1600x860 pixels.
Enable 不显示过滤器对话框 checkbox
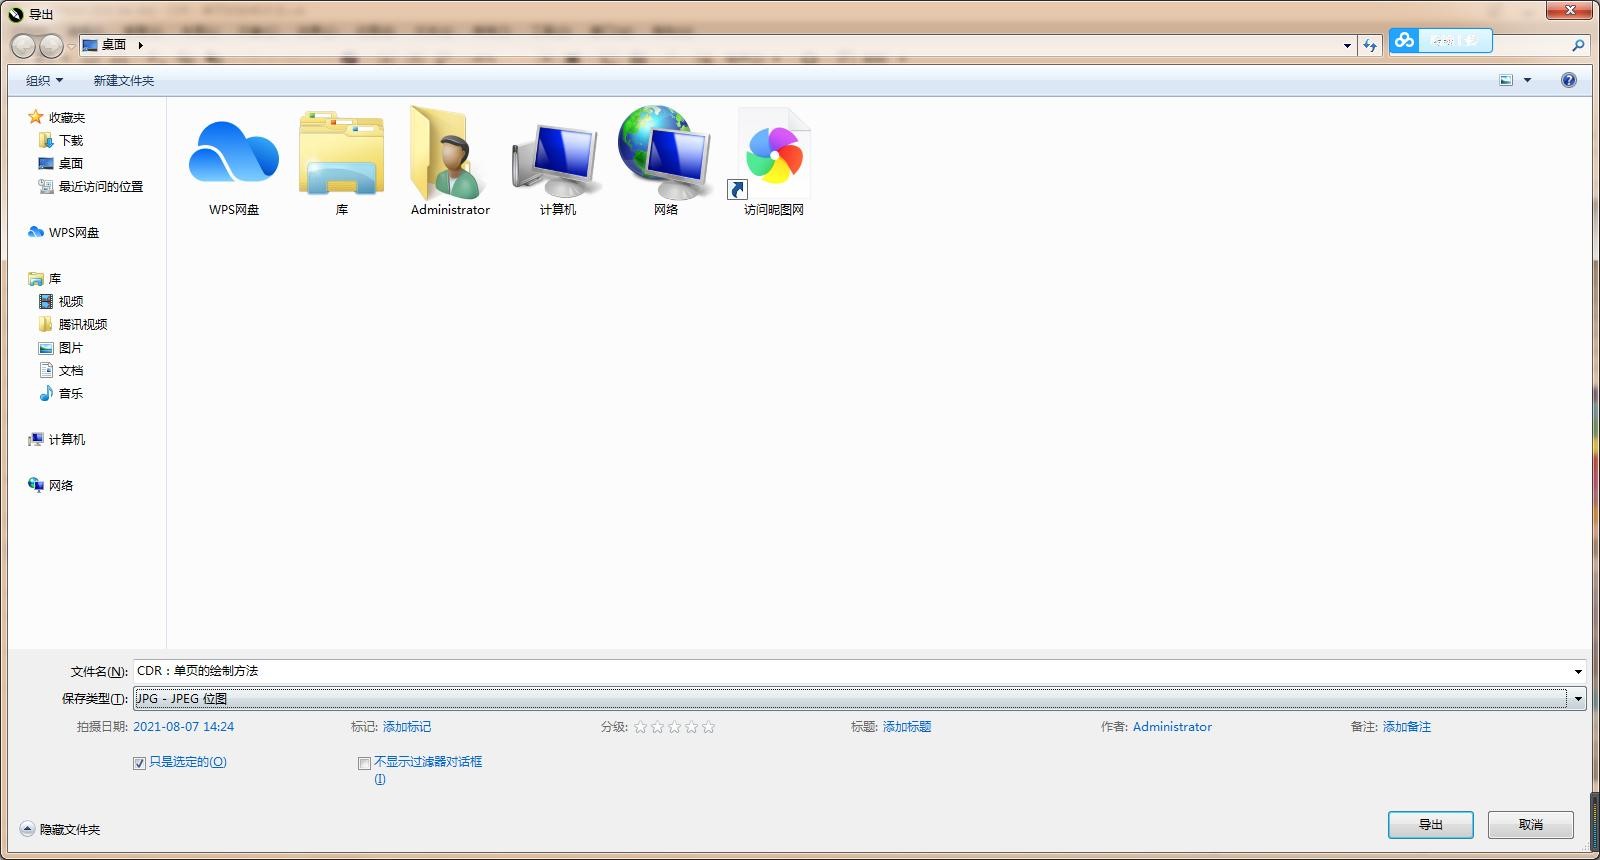pos(365,763)
